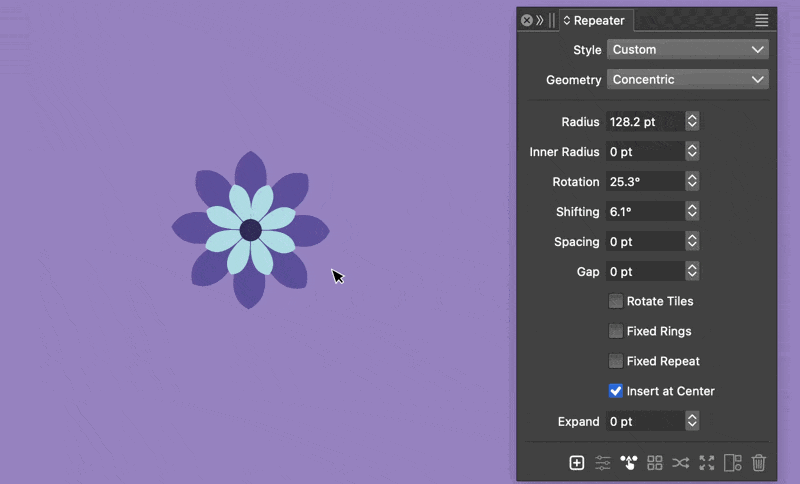The width and height of the screenshot is (800, 484).
Task: Delete repeater with the trash icon
Action: pyautogui.click(x=759, y=462)
